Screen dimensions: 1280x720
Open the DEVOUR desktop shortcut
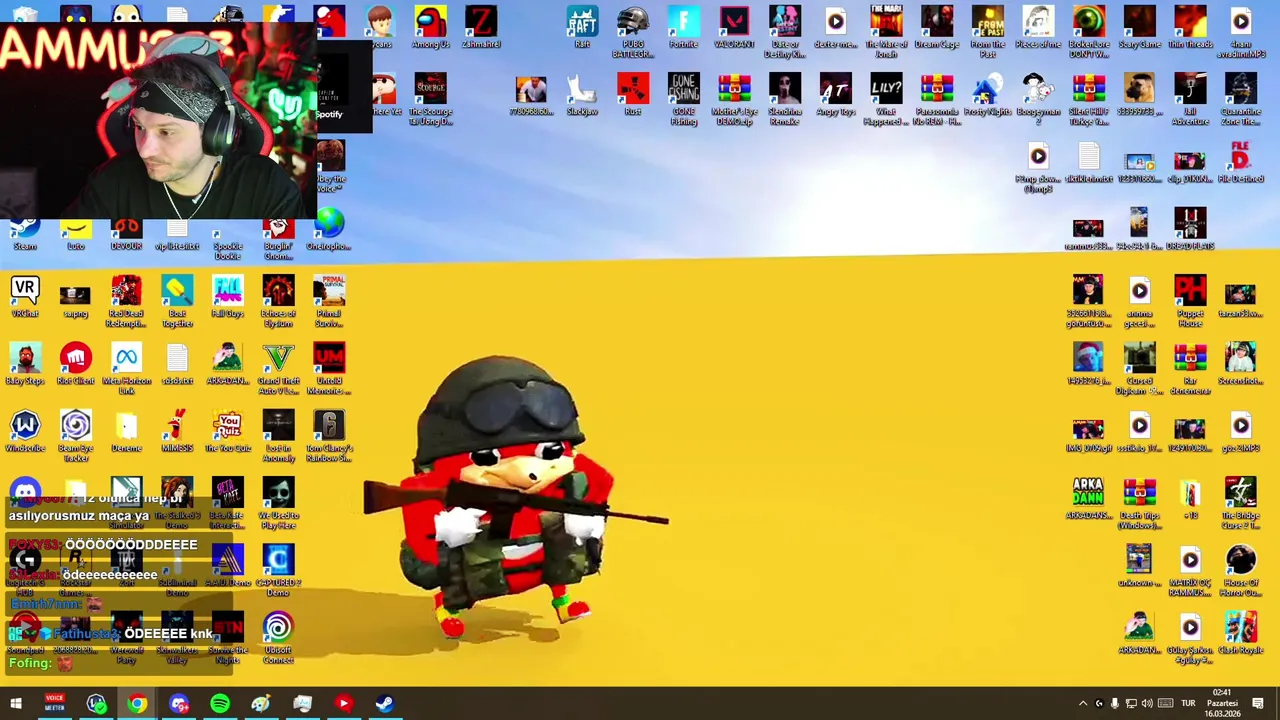click(x=126, y=229)
